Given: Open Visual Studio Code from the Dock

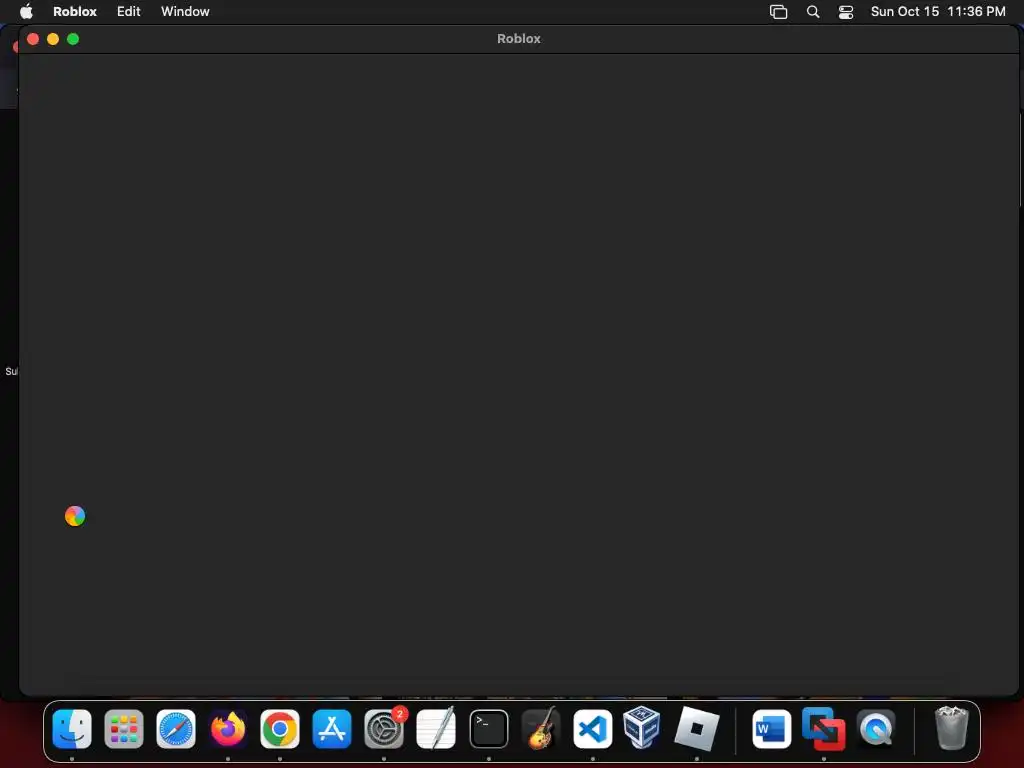Looking at the screenshot, I should [592, 729].
